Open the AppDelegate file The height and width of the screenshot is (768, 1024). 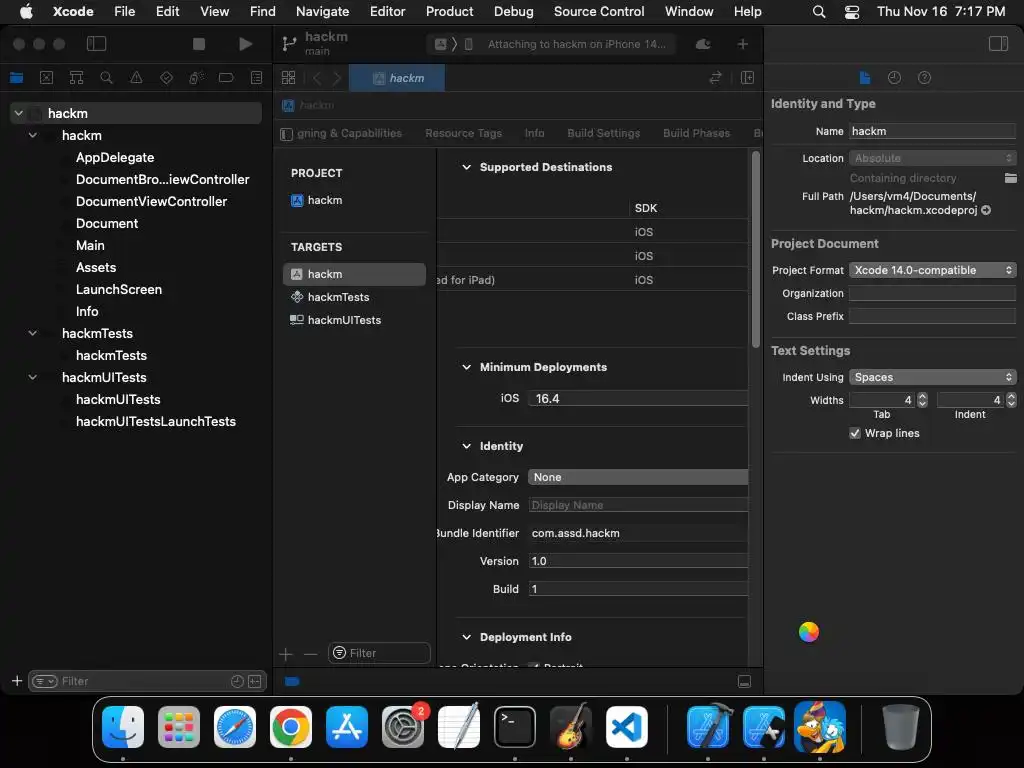115,157
